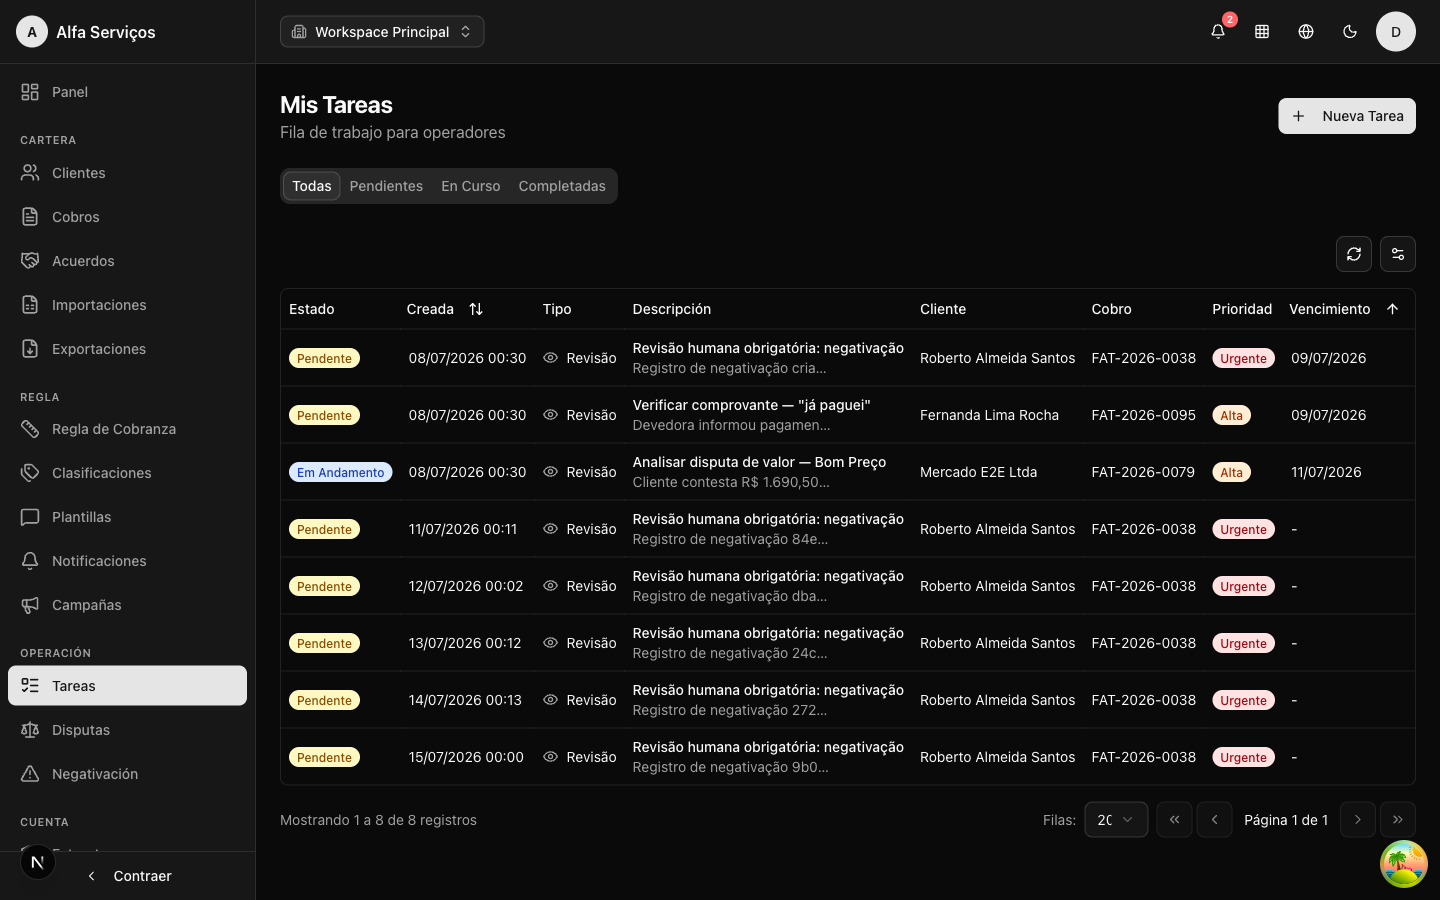The image size is (1440, 900).
Task: Open the Workspace Principal selector
Action: [382, 32]
